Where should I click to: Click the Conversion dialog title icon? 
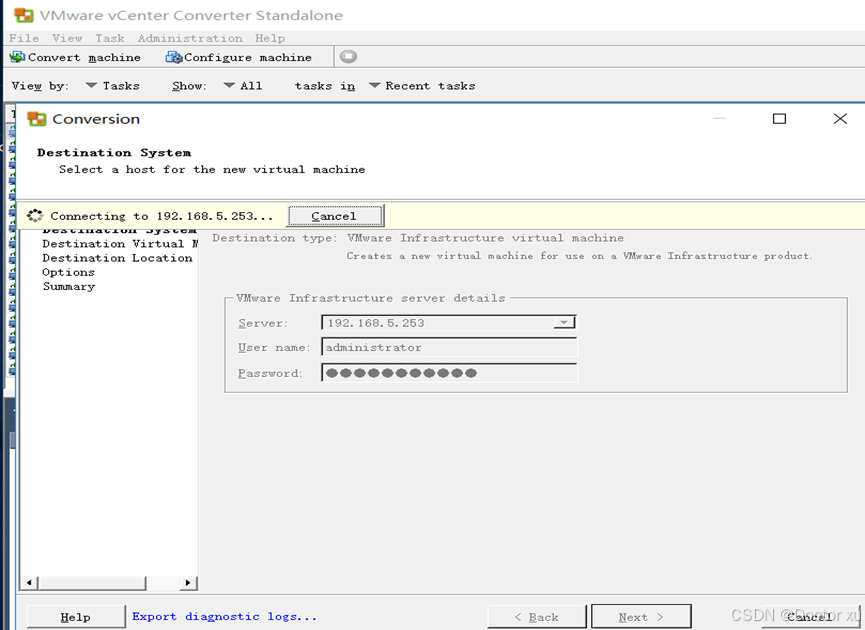tap(36, 119)
